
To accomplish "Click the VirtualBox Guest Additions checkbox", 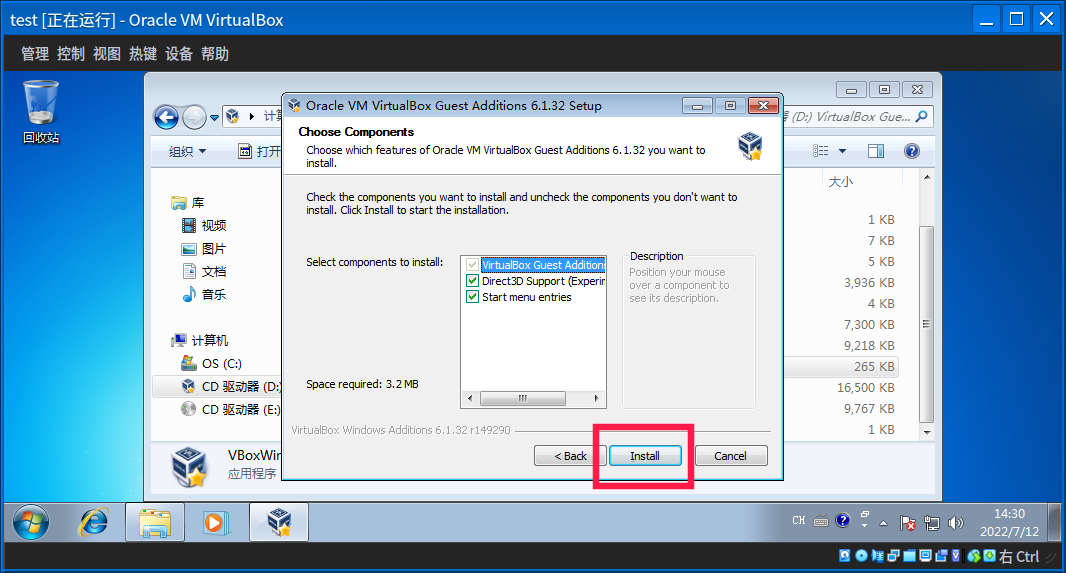I will pyautogui.click(x=473, y=265).
